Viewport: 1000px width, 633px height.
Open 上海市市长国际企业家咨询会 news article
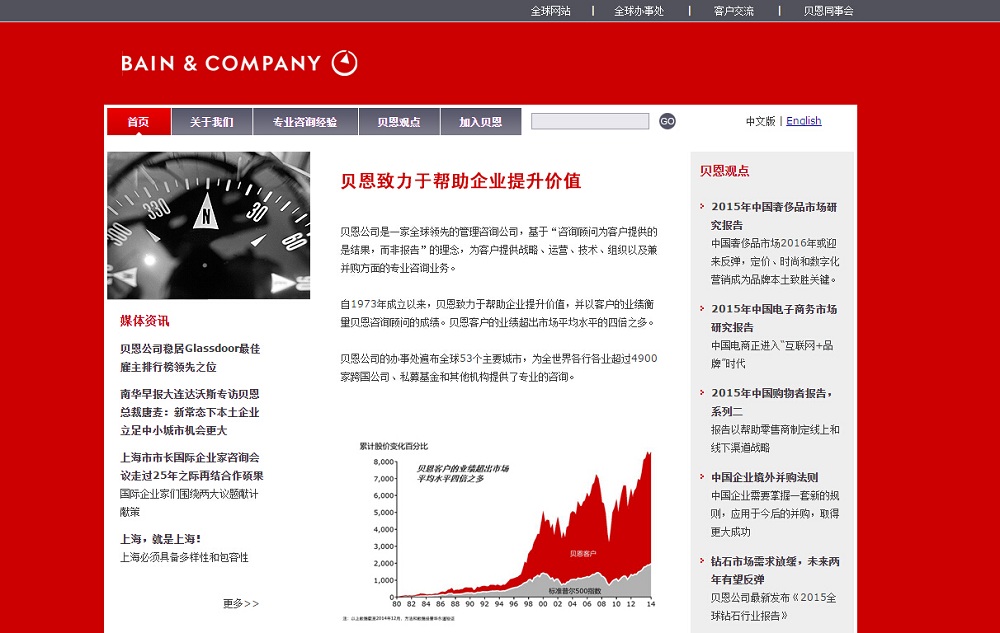191,466
